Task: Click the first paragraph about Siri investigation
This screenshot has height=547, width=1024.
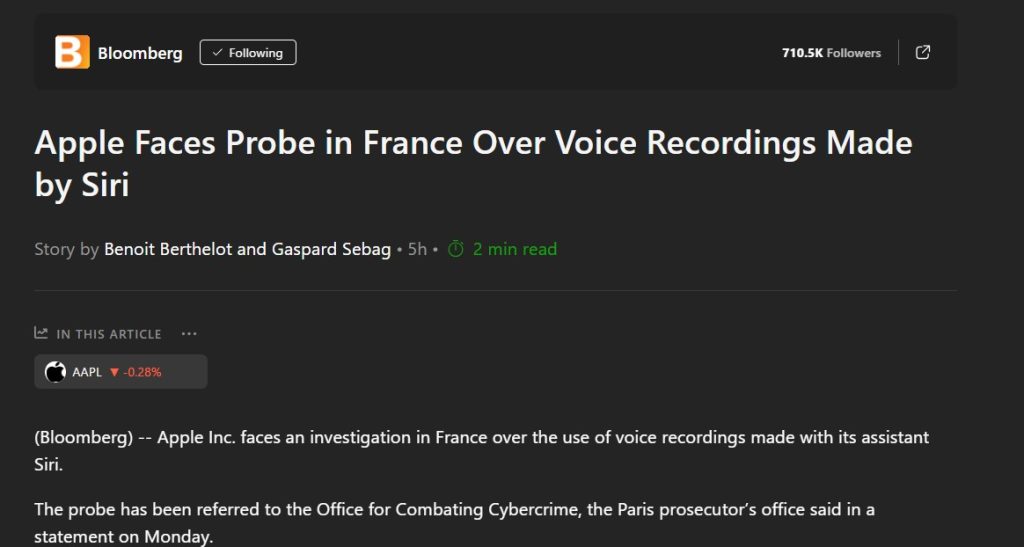Action: pos(481,449)
